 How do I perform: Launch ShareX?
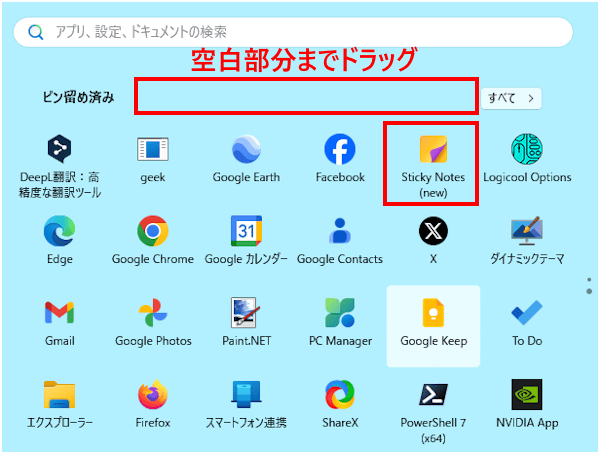340,404
